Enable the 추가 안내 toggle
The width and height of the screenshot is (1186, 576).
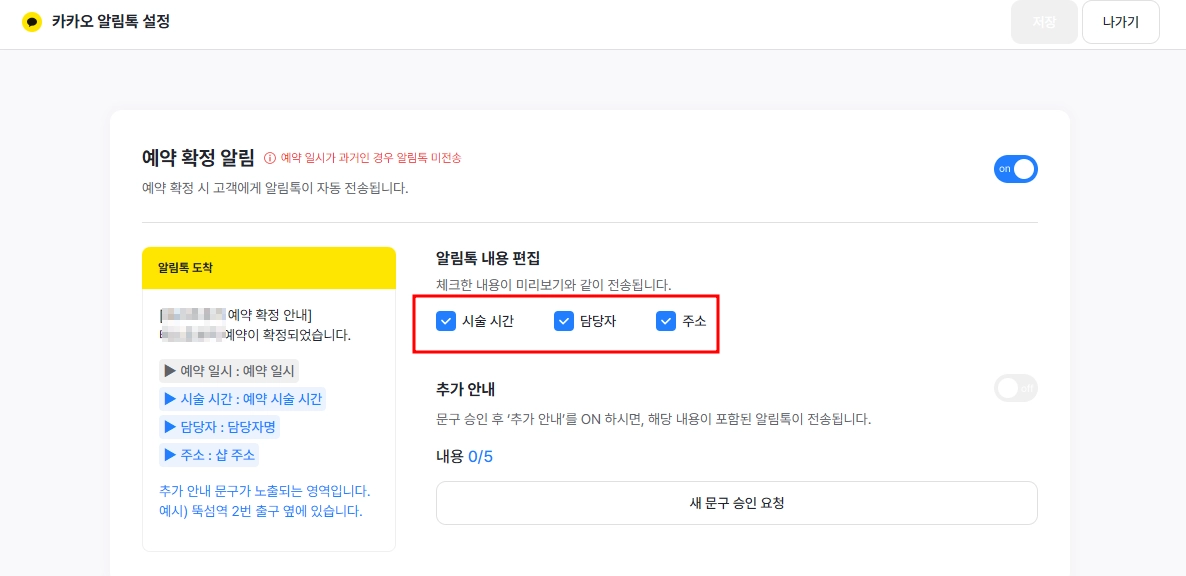1016,389
